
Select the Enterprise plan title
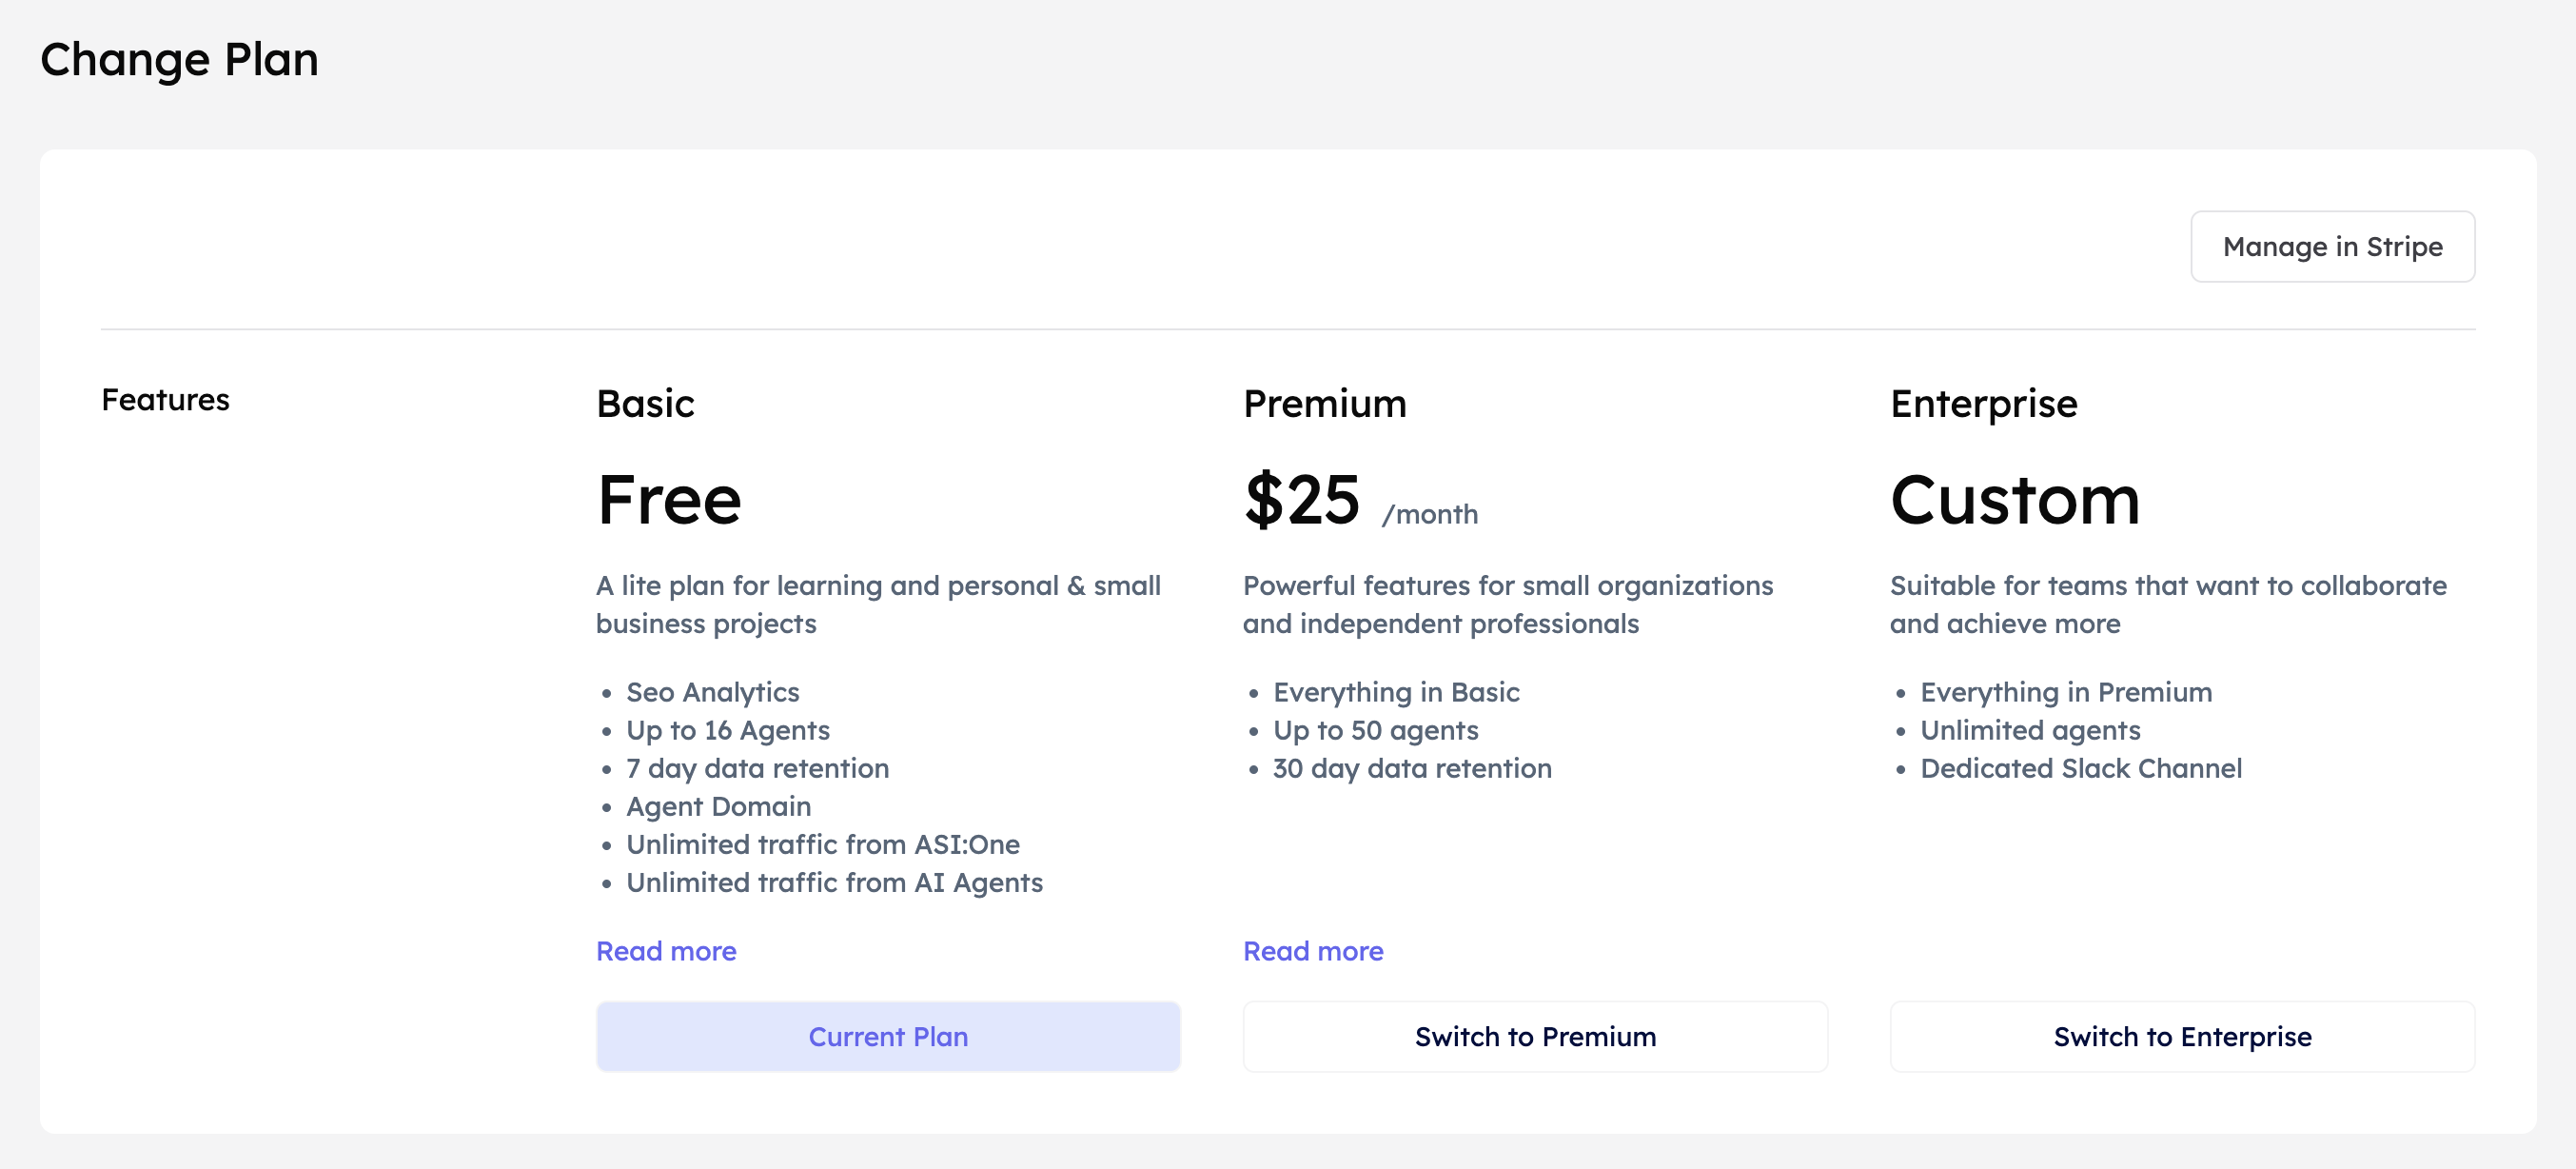[1983, 404]
